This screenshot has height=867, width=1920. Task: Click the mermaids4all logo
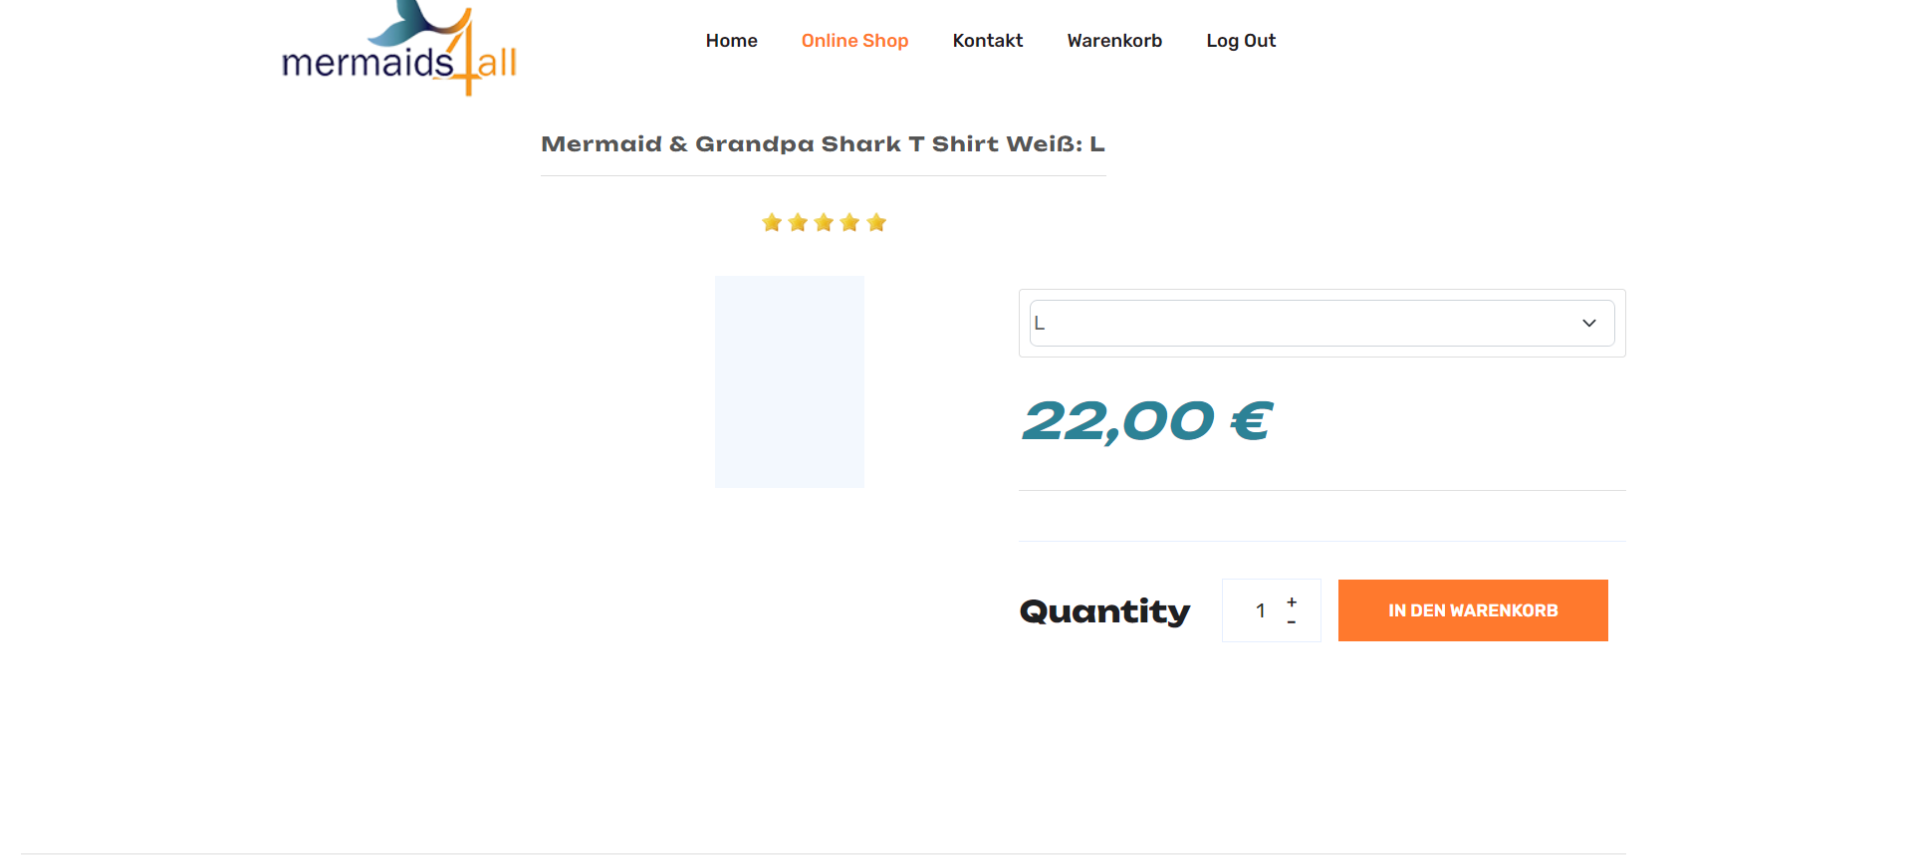point(399,48)
